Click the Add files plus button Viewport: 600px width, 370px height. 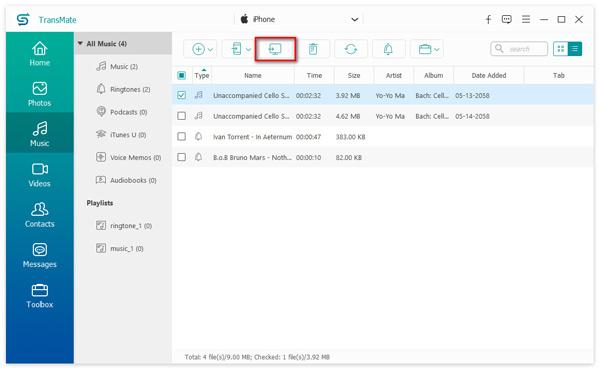point(198,49)
